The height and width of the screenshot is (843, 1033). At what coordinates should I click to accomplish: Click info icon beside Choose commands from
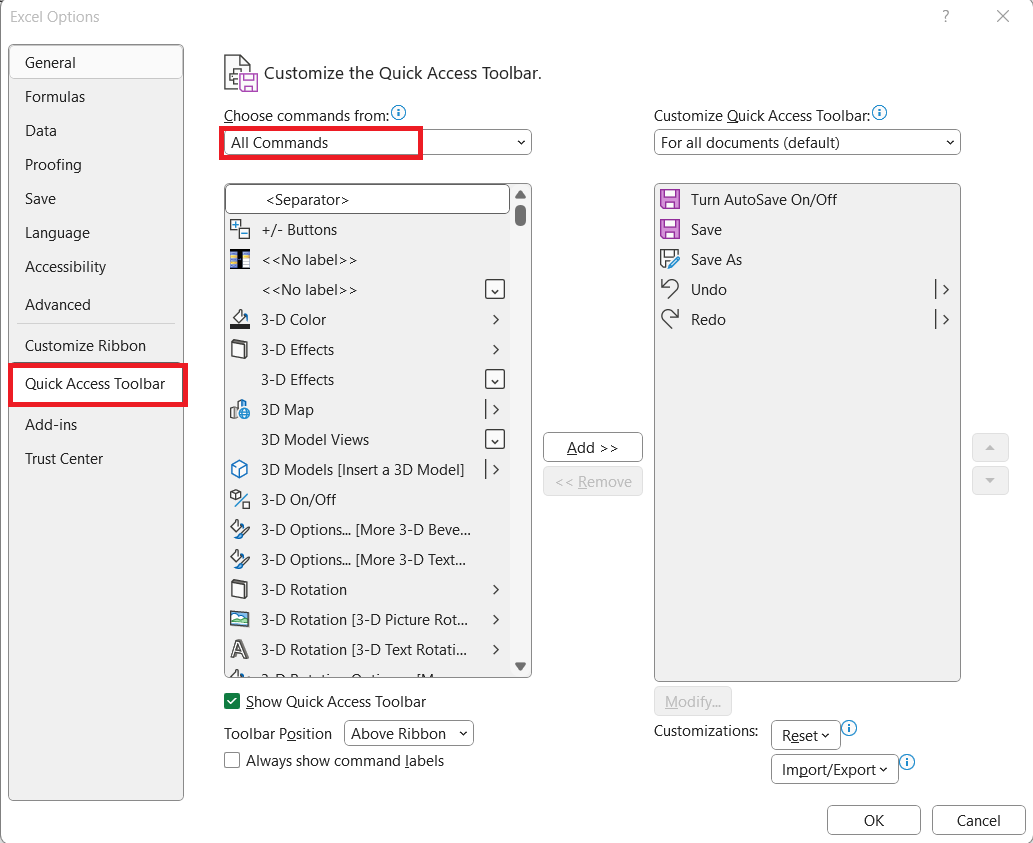399,113
